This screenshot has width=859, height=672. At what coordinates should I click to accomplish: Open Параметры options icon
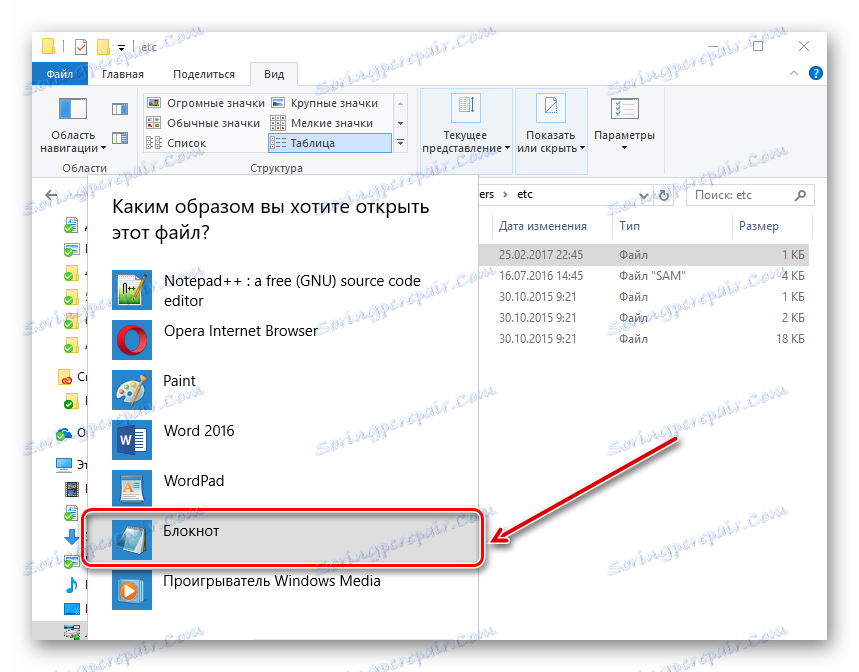[625, 108]
